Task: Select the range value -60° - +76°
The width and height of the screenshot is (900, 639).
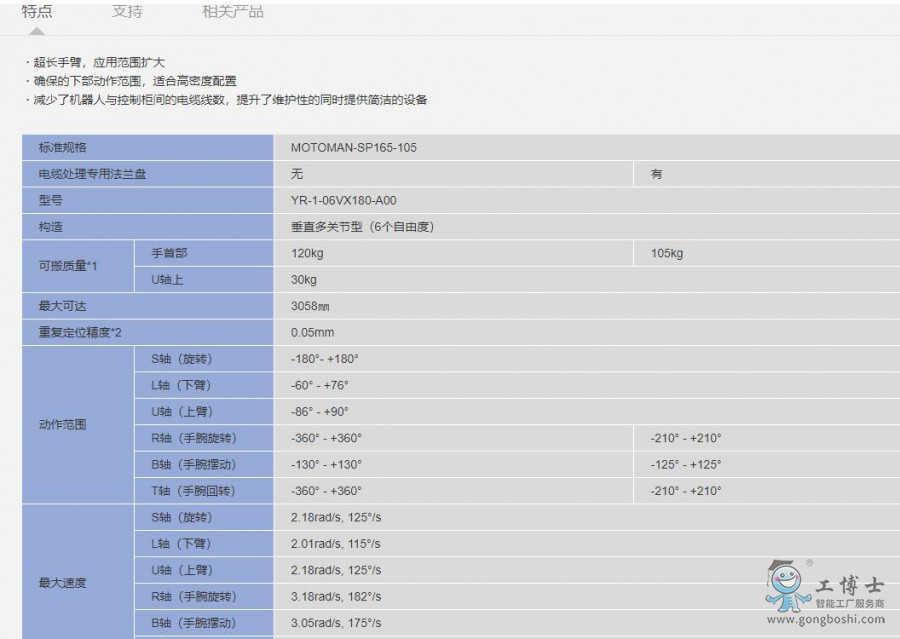Action: pos(320,385)
